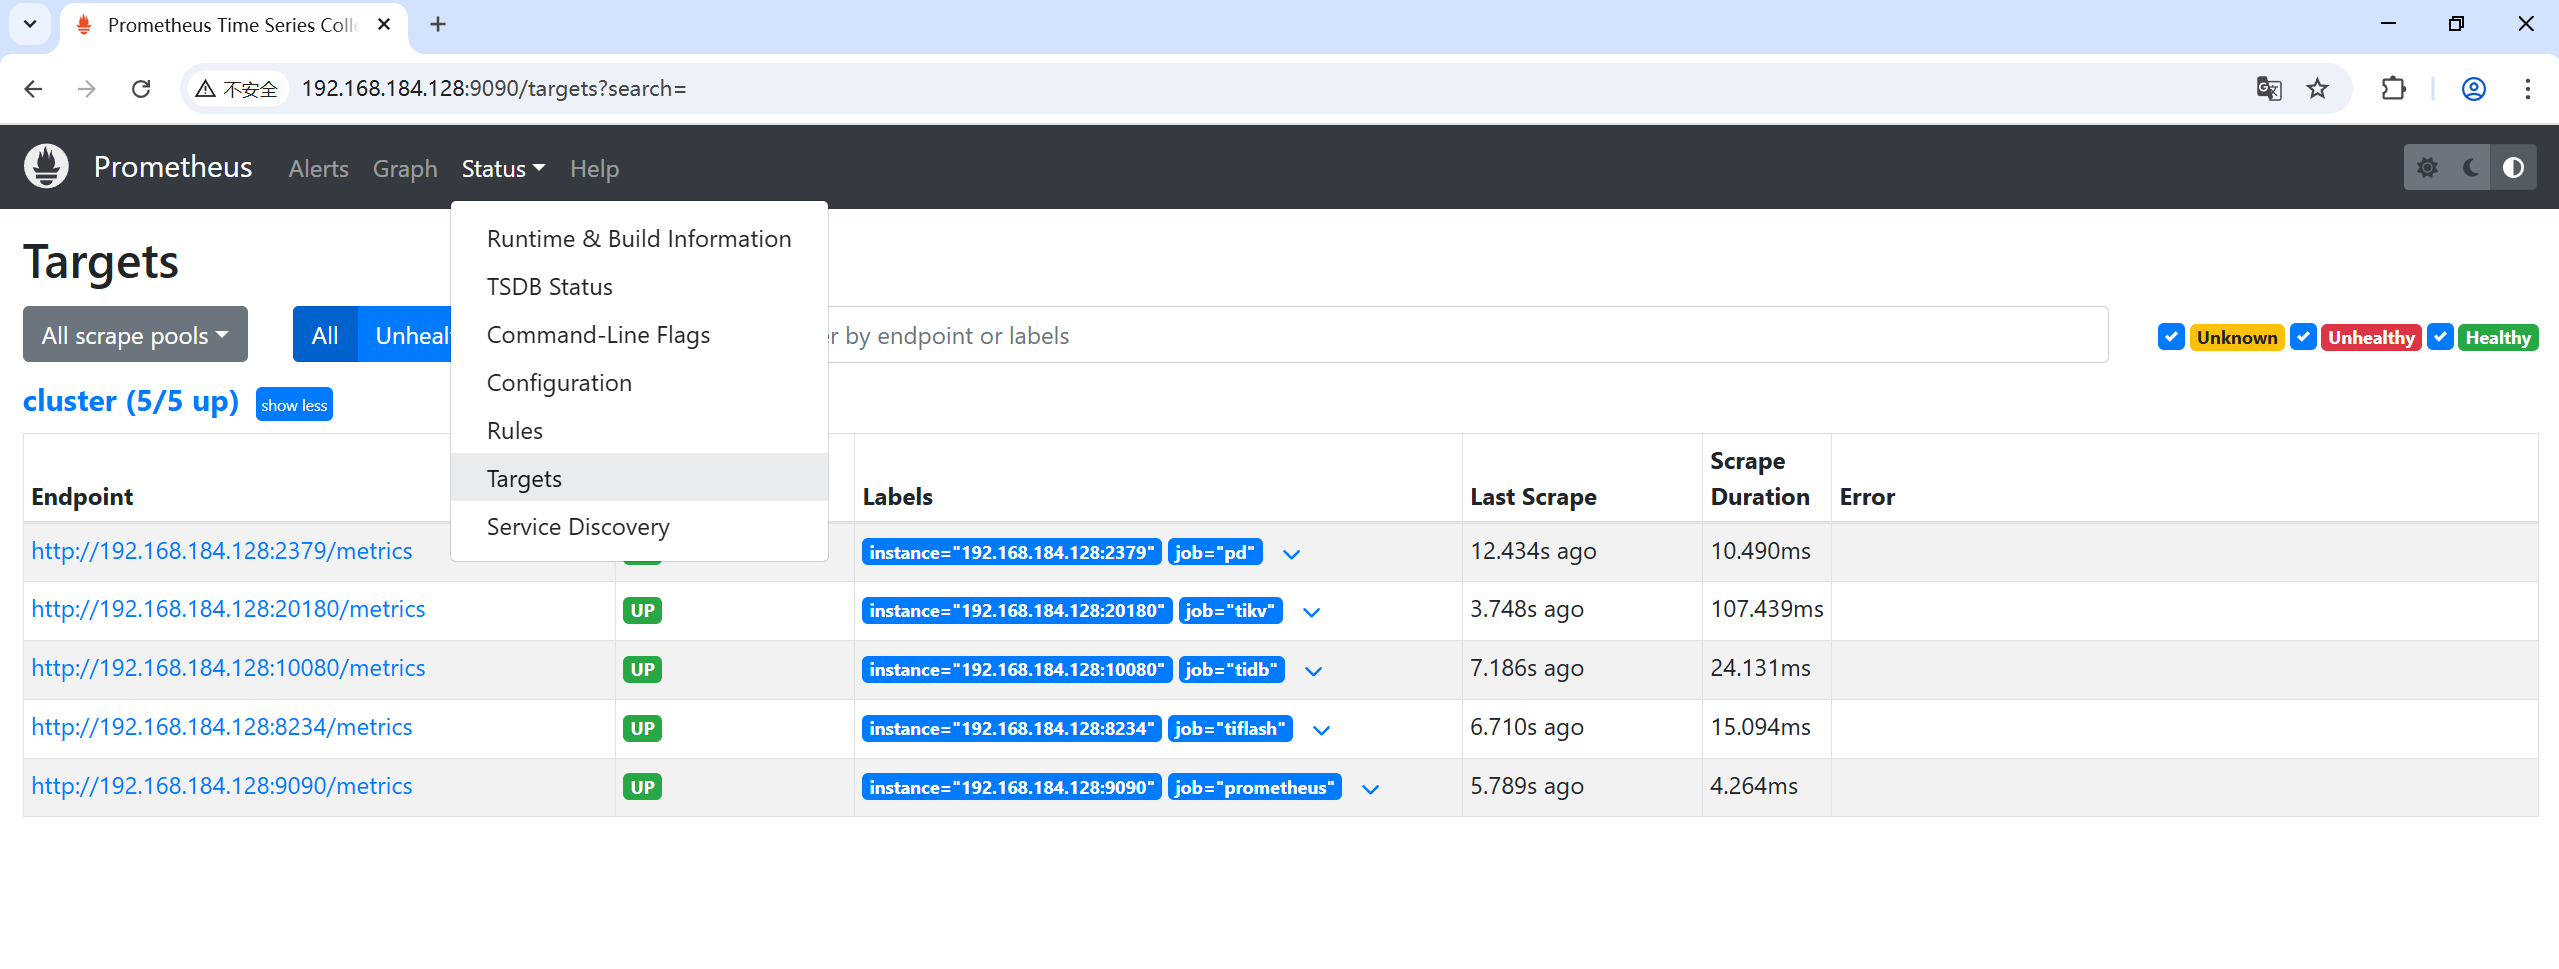Open the tikv 20180 metrics endpoint
2559x969 pixels.
(x=228, y=609)
